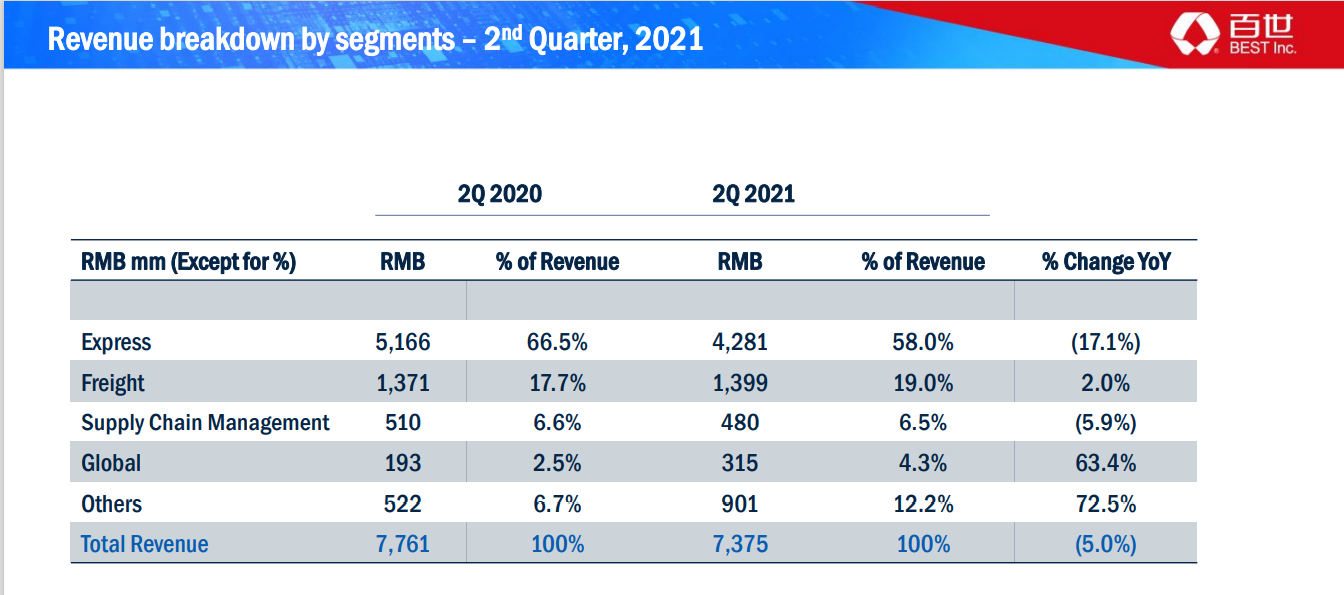Click the total YoY change (5.0%)
Image resolution: width=1344 pixels, height=595 pixels.
tap(1105, 544)
